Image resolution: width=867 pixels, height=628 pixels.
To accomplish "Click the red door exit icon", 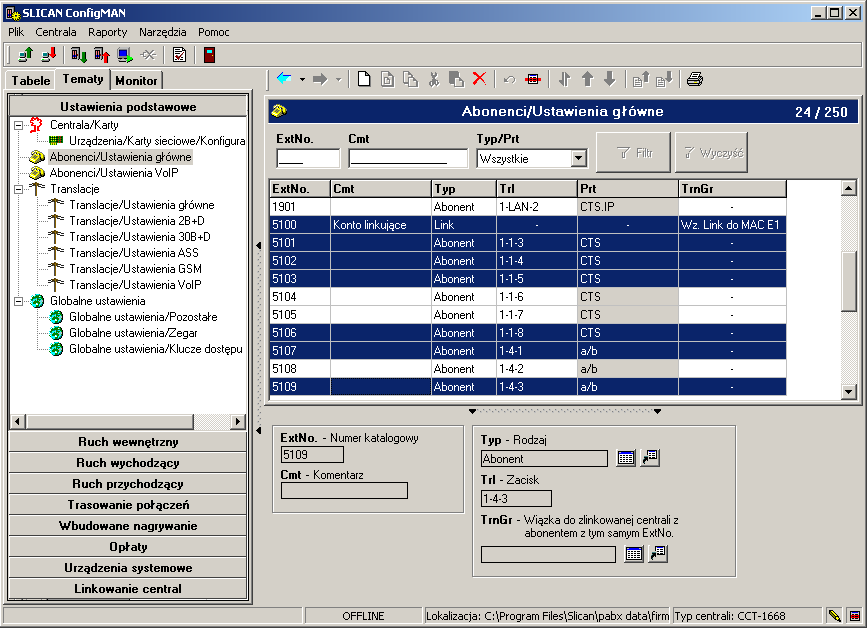I will [210, 55].
